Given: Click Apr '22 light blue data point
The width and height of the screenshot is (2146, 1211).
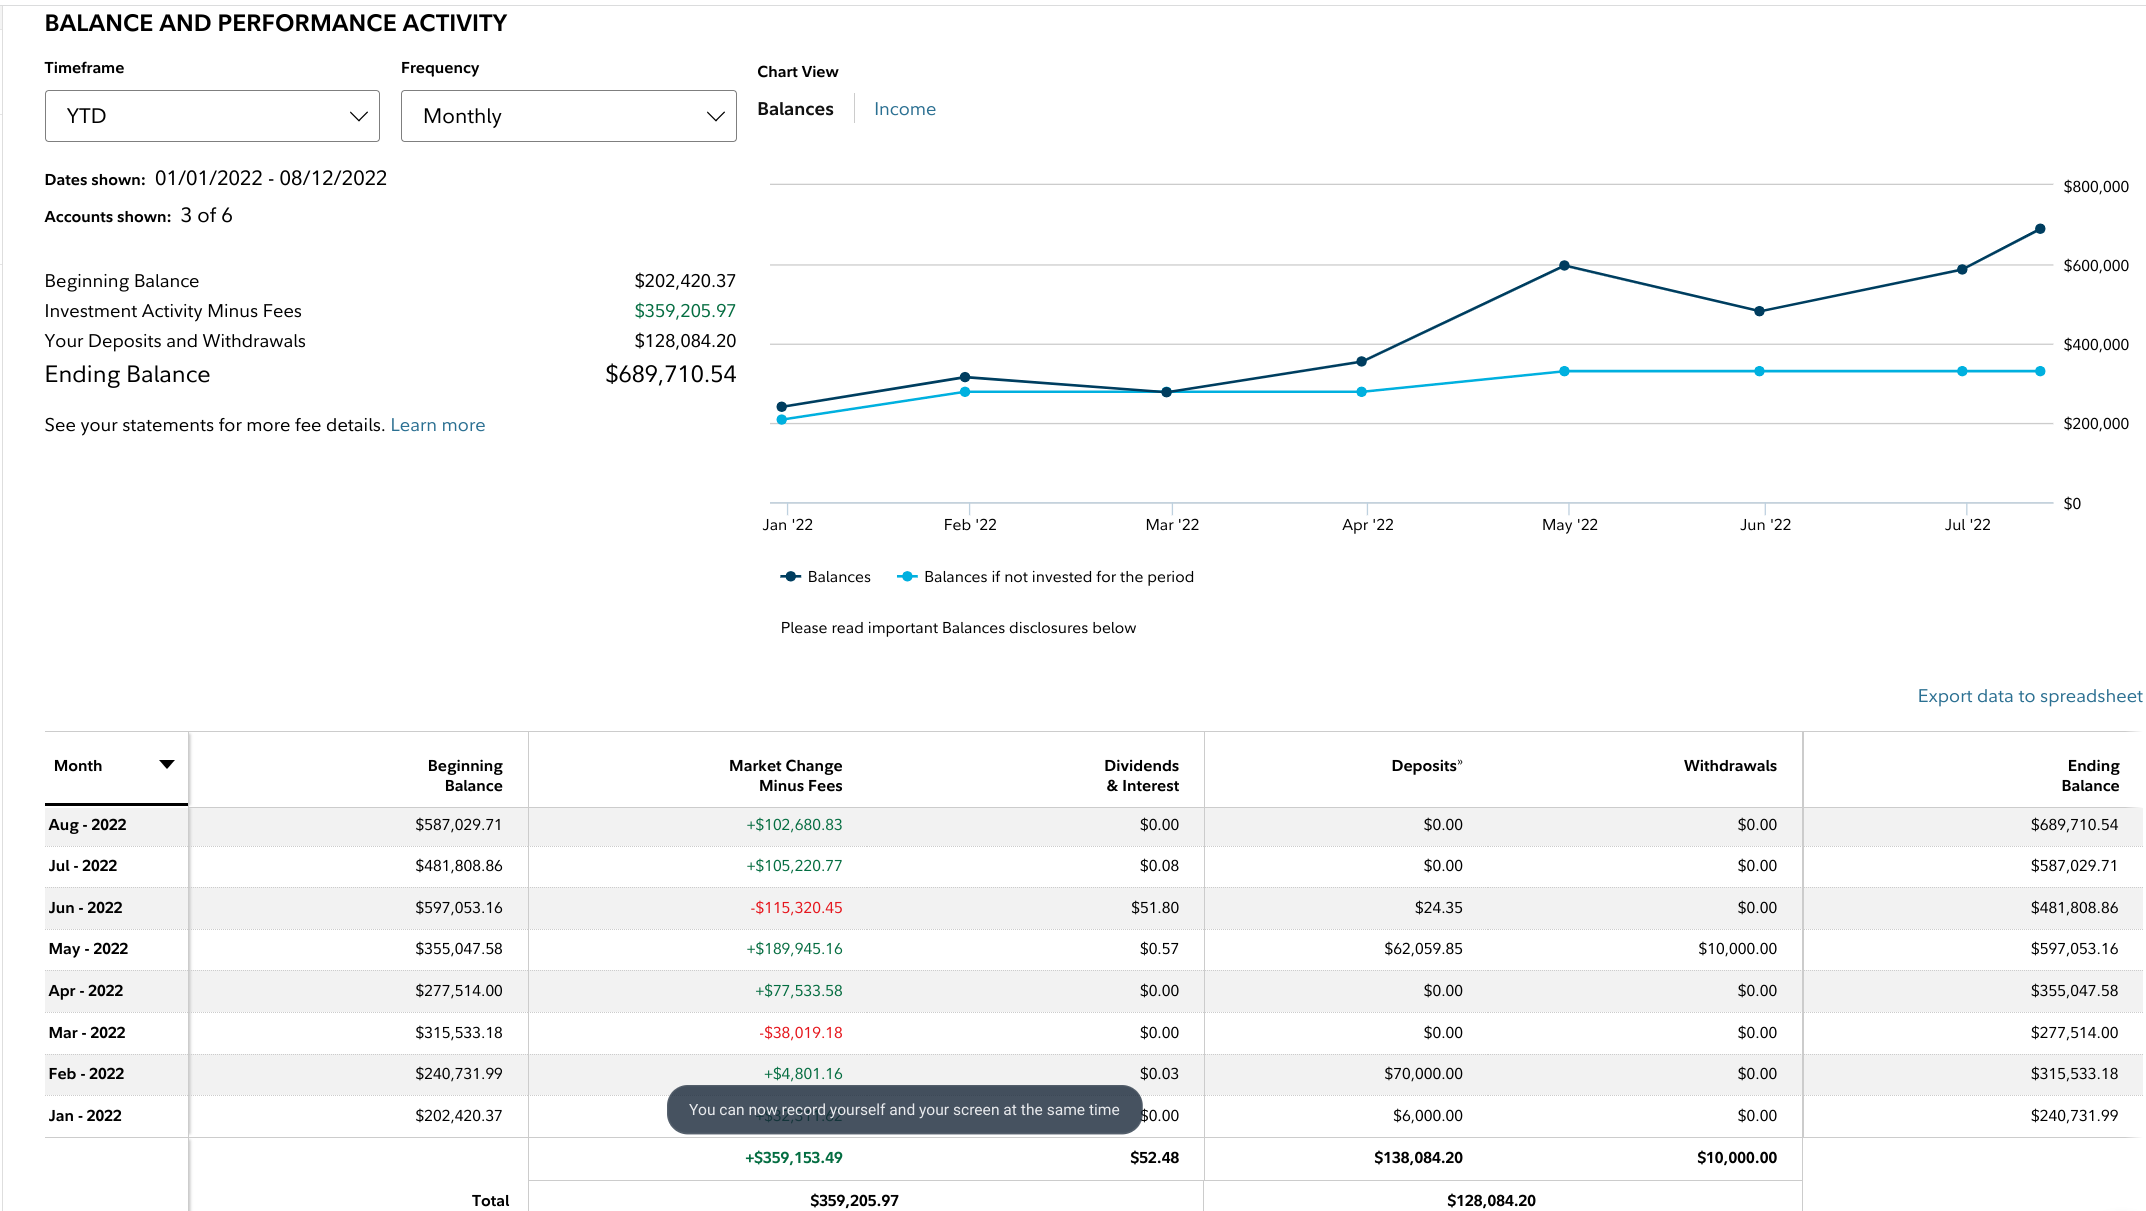Looking at the screenshot, I should [1361, 392].
